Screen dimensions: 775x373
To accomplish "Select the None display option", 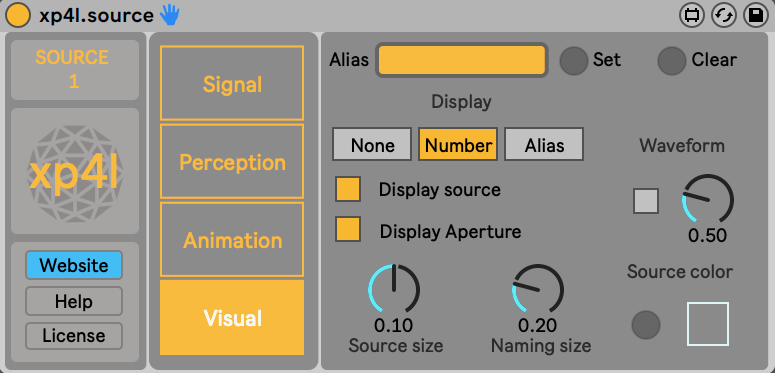I will click(372, 144).
